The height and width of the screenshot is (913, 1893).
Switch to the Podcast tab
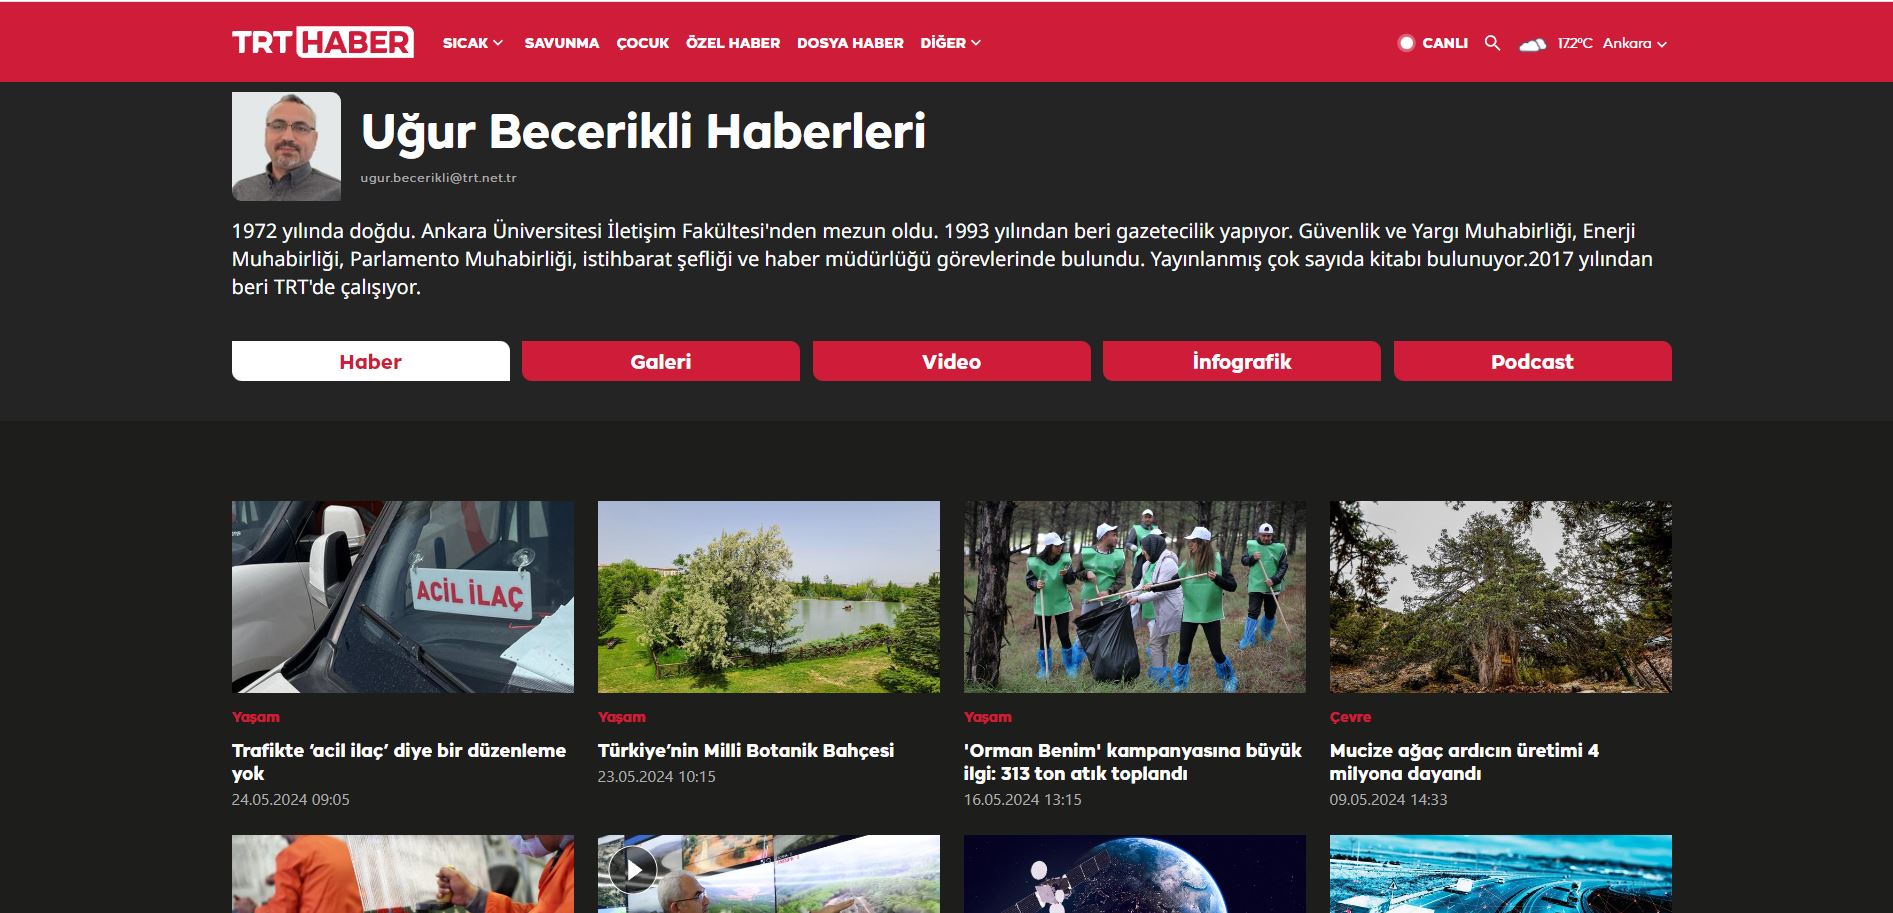(1532, 361)
